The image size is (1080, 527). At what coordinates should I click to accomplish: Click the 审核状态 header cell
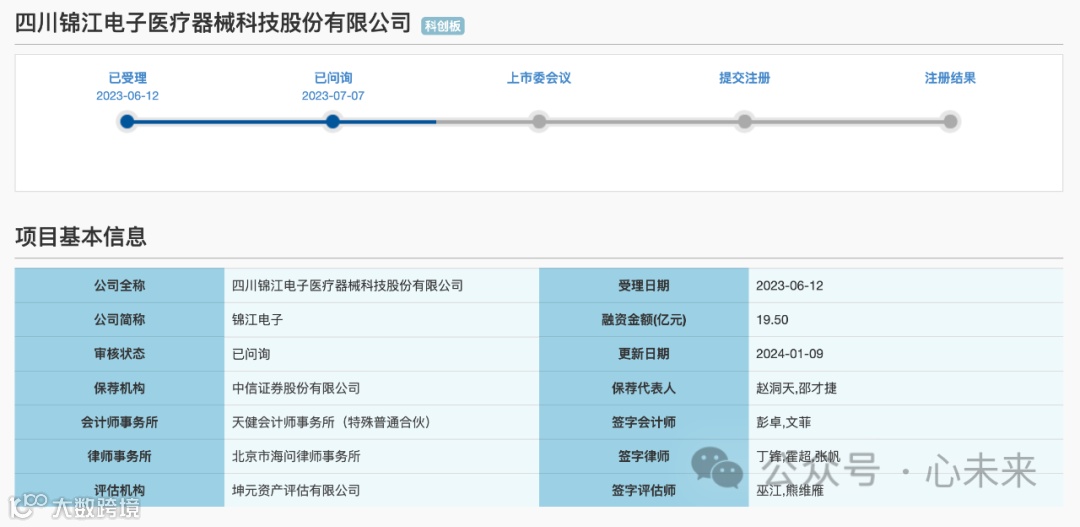pos(120,354)
